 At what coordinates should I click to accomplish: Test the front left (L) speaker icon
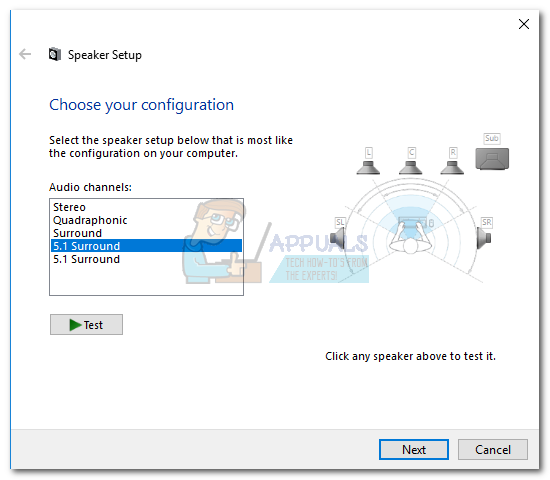pyautogui.click(x=368, y=167)
